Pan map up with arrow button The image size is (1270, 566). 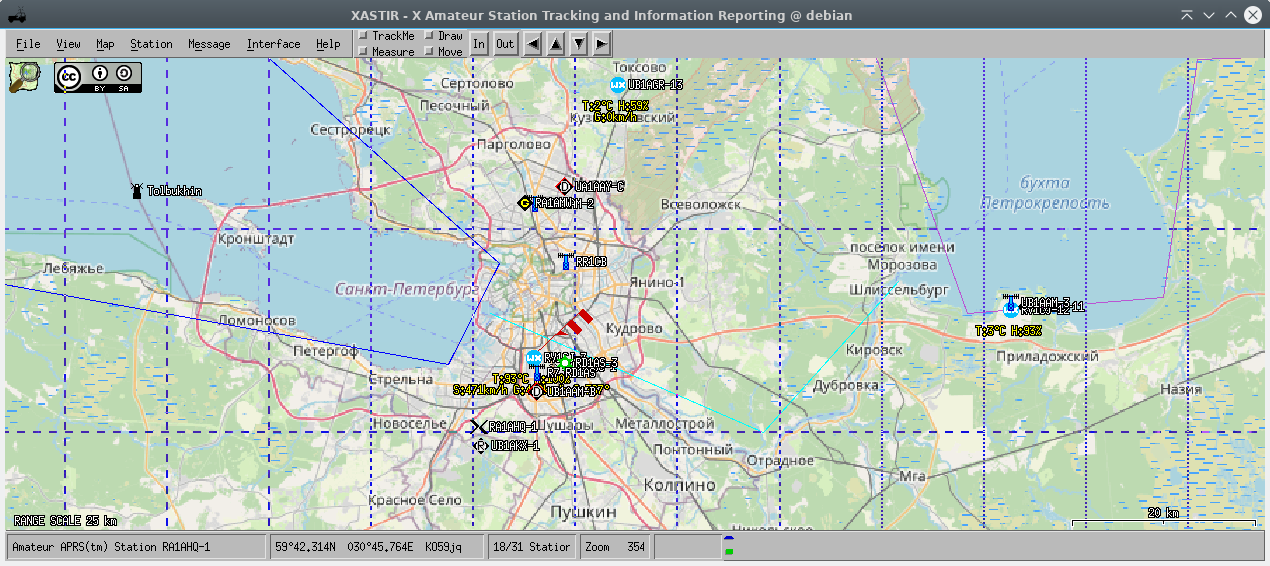(x=556, y=43)
